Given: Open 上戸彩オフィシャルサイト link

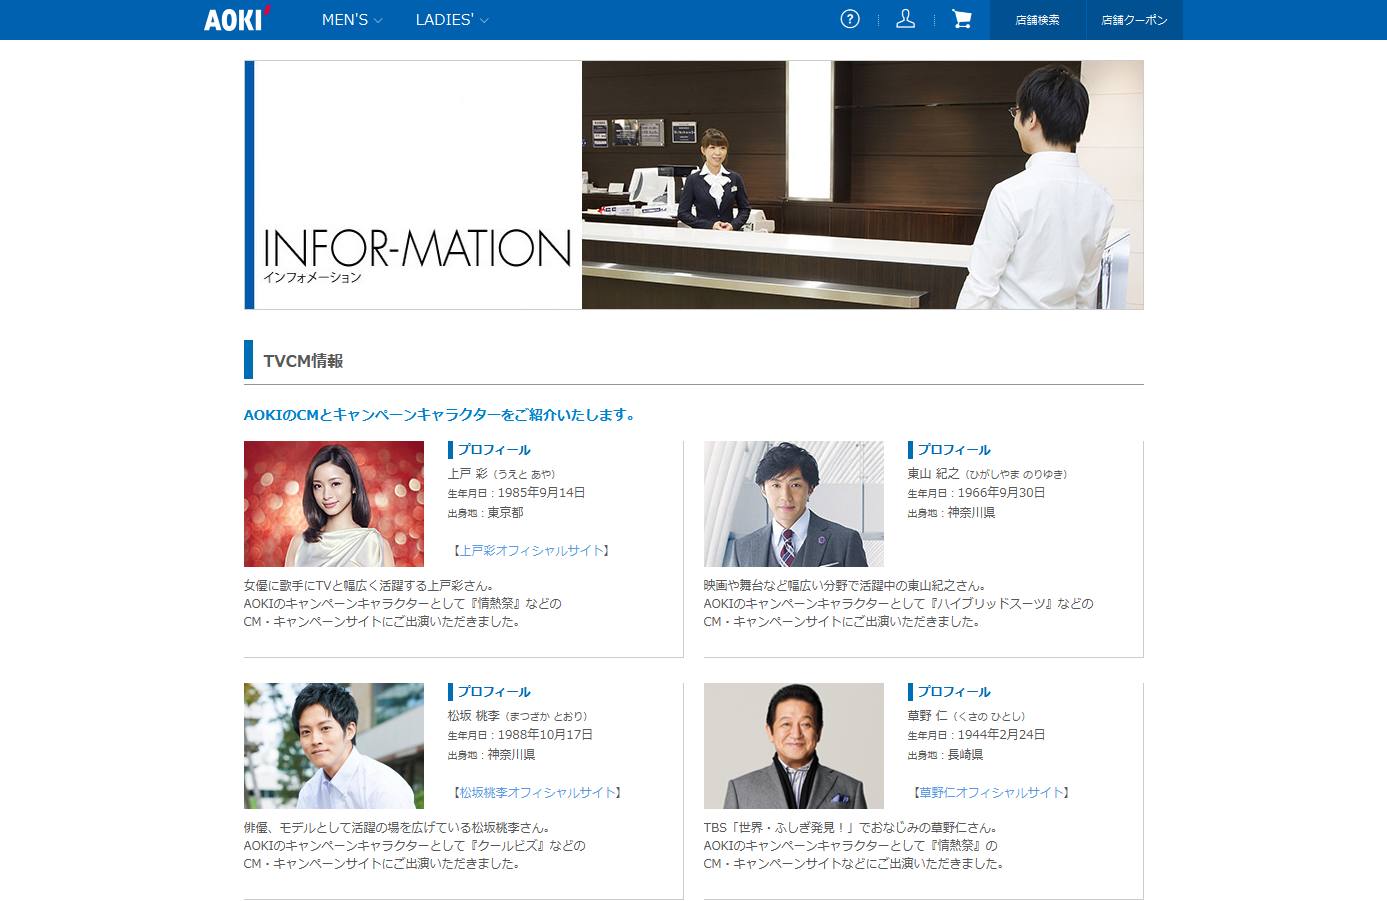Looking at the screenshot, I should pos(531,550).
